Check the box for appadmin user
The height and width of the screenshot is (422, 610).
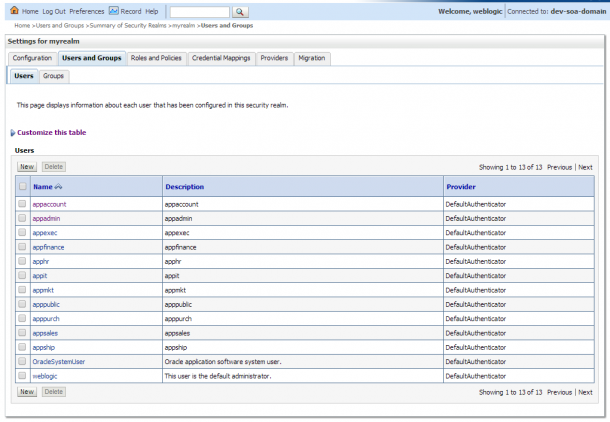click(x=22, y=218)
